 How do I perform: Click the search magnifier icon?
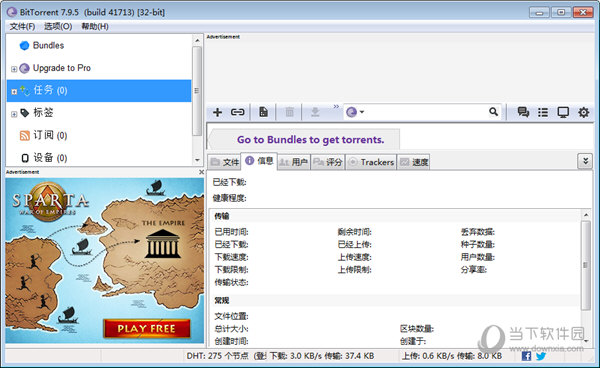pos(493,112)
